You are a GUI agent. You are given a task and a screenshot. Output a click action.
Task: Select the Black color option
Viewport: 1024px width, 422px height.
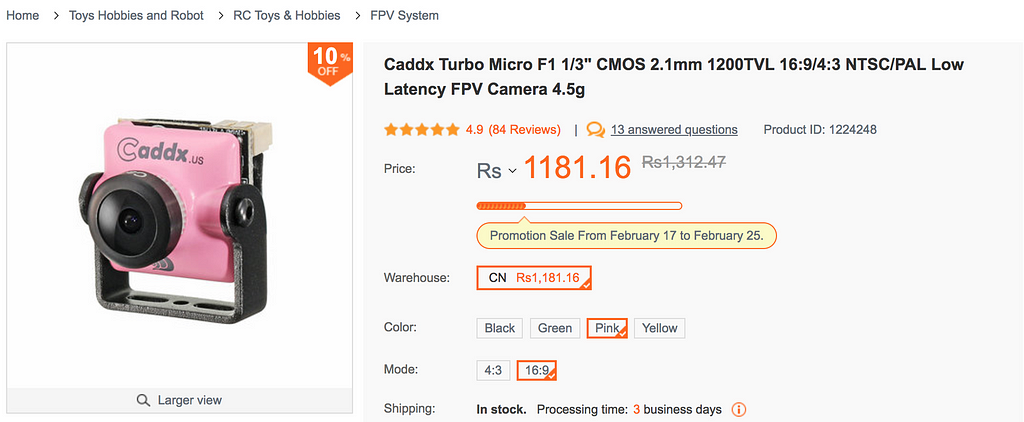click(x=500, y=328)
